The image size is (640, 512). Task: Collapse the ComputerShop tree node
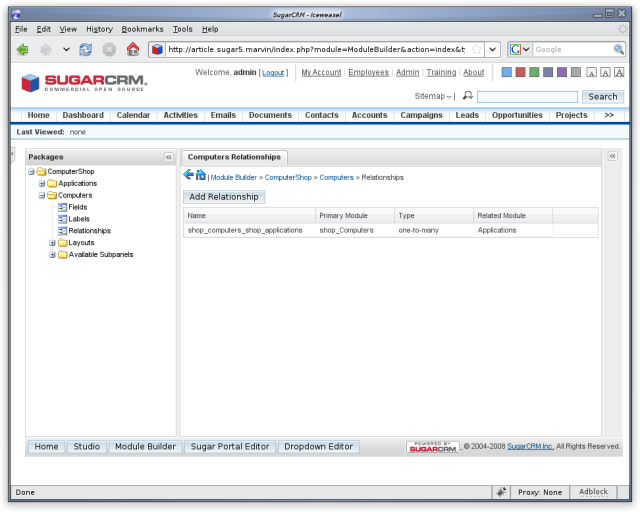(31, 172)
